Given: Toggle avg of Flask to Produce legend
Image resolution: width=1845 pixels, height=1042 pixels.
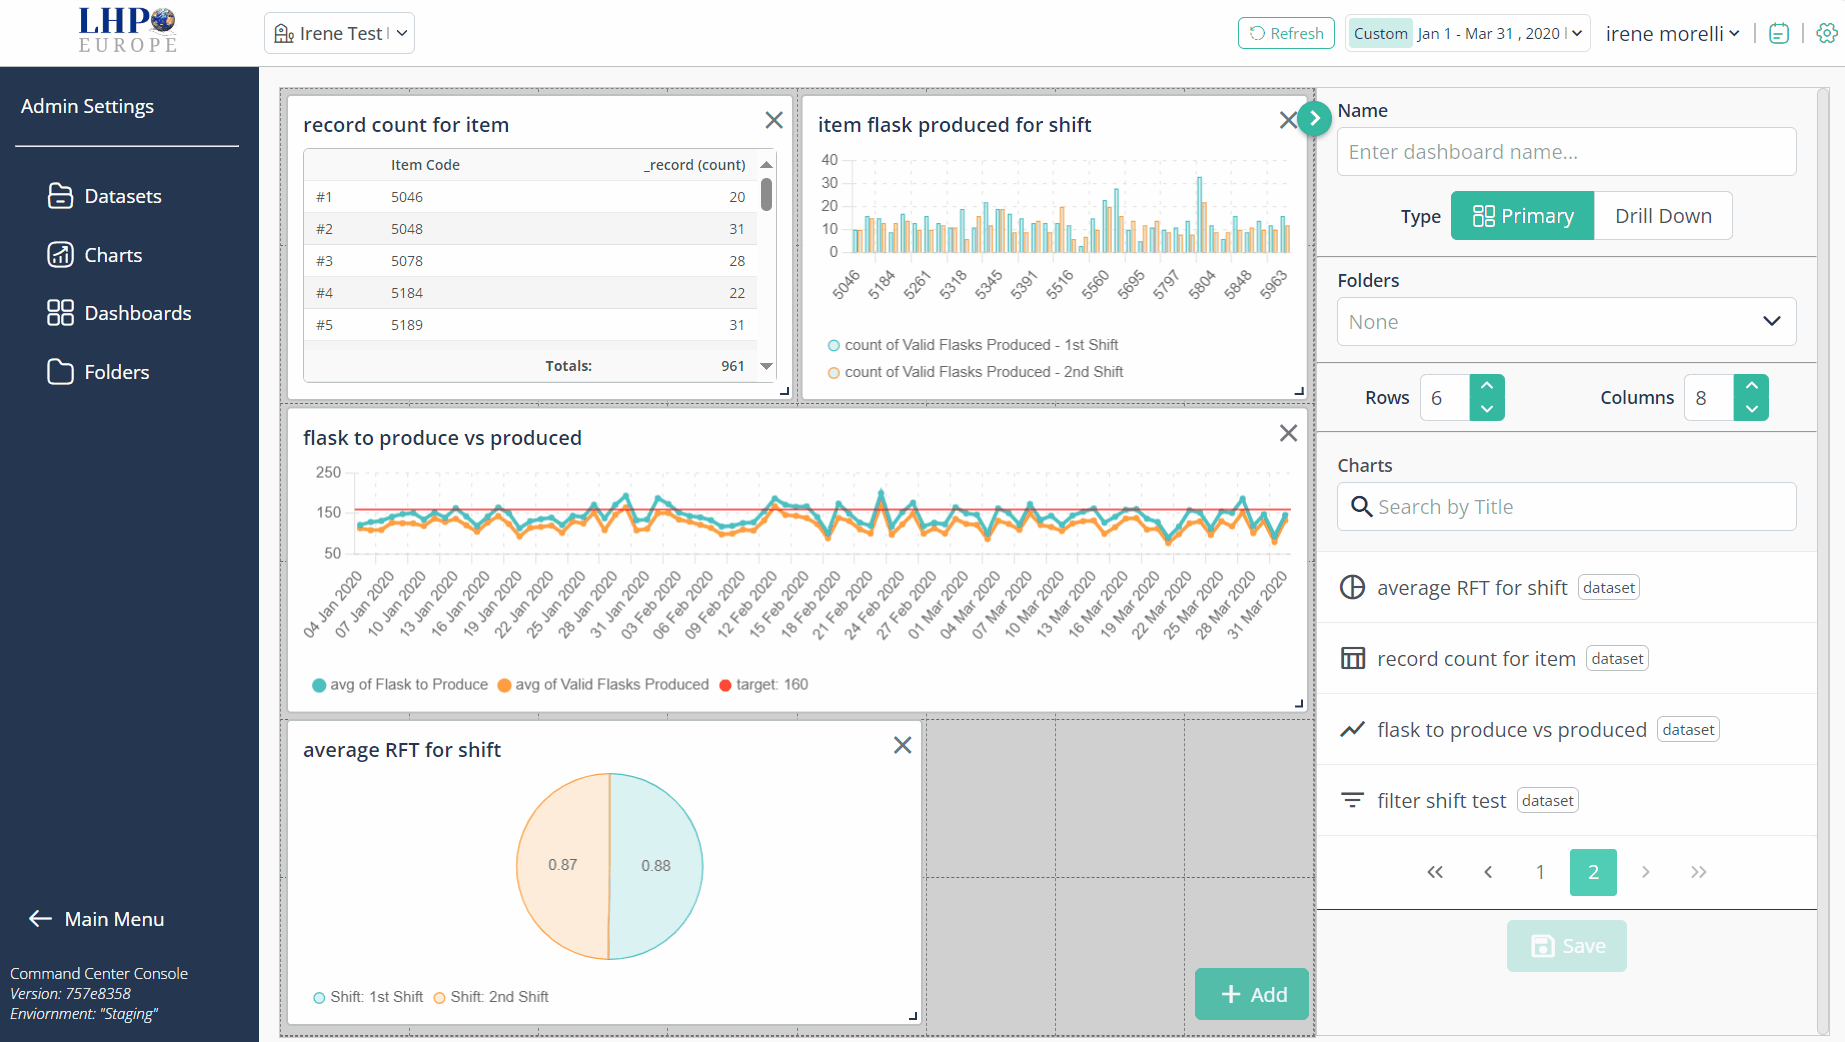Looking at the screenshot, I should tap(400, 685).
